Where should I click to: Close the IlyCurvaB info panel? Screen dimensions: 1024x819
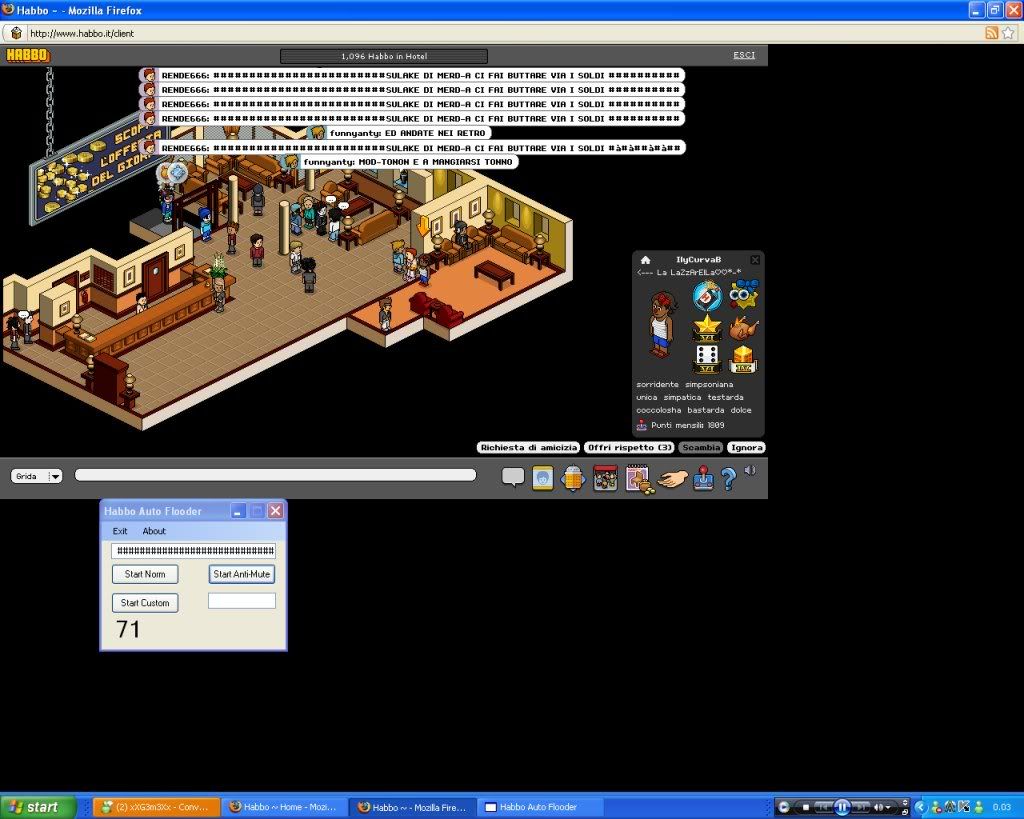point(755,260)
